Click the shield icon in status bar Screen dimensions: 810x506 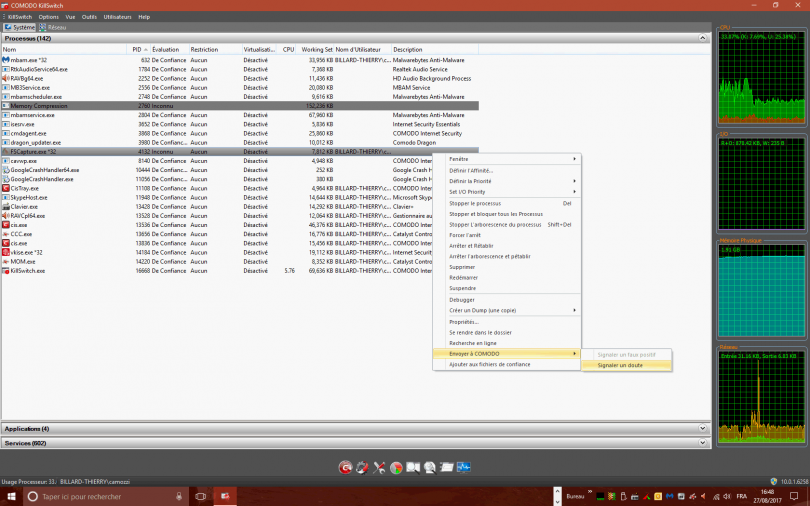(773, 481)
